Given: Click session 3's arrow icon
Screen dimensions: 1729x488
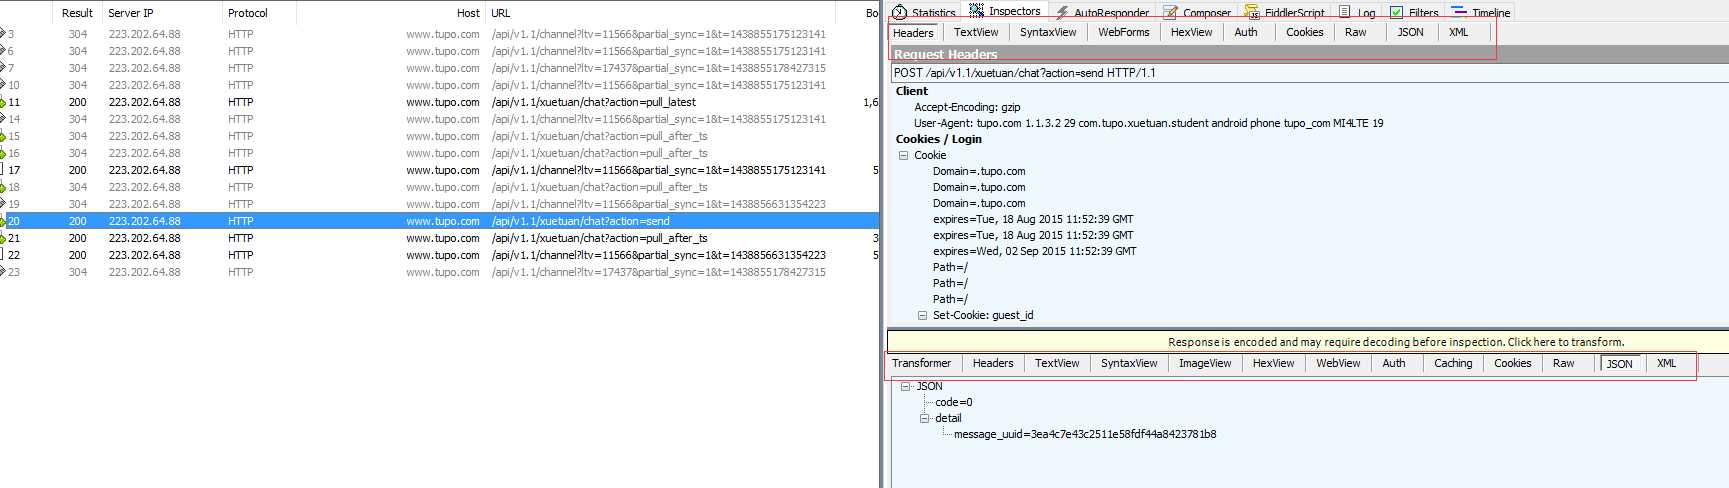Looking at the screenshot, I should [3, 34].
